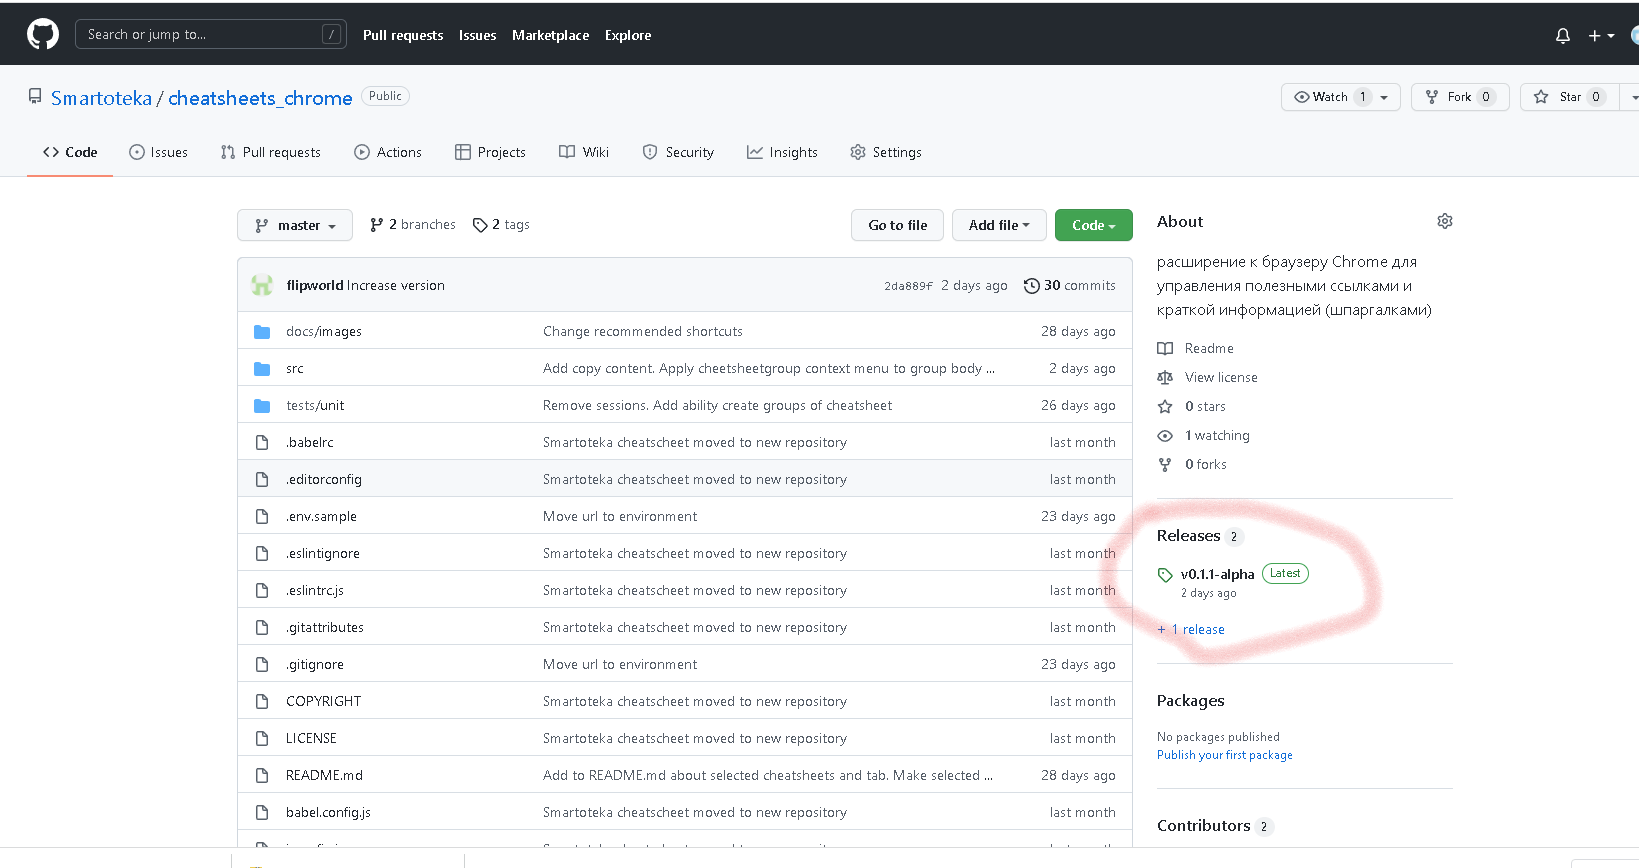Open the Wiki tab
Image resolution: width=1639 pixels, height=868 pixels.
pos(584,152)
